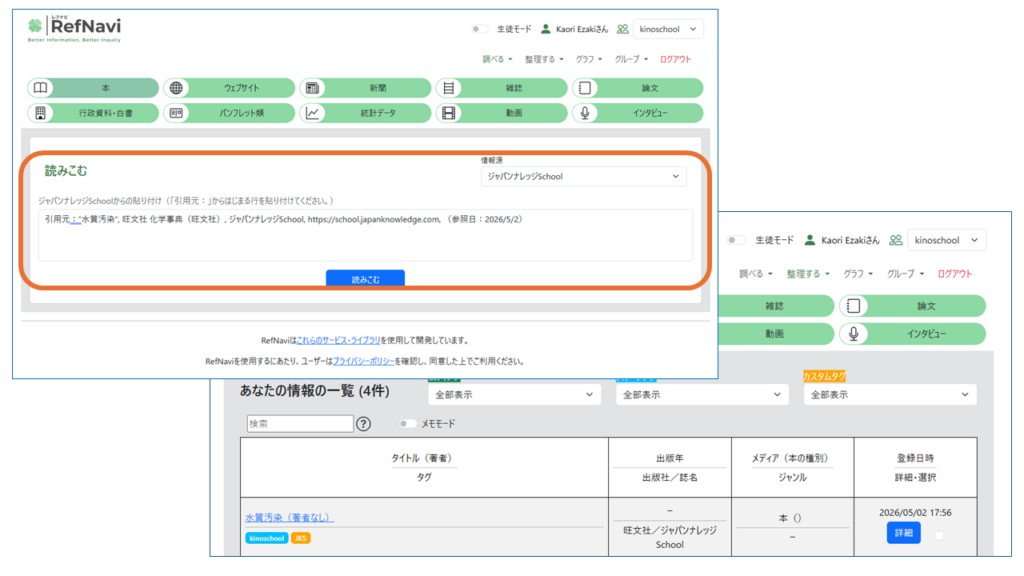
Task: Select the 動画 film icon in front window
Action: (x=449, y=113)
